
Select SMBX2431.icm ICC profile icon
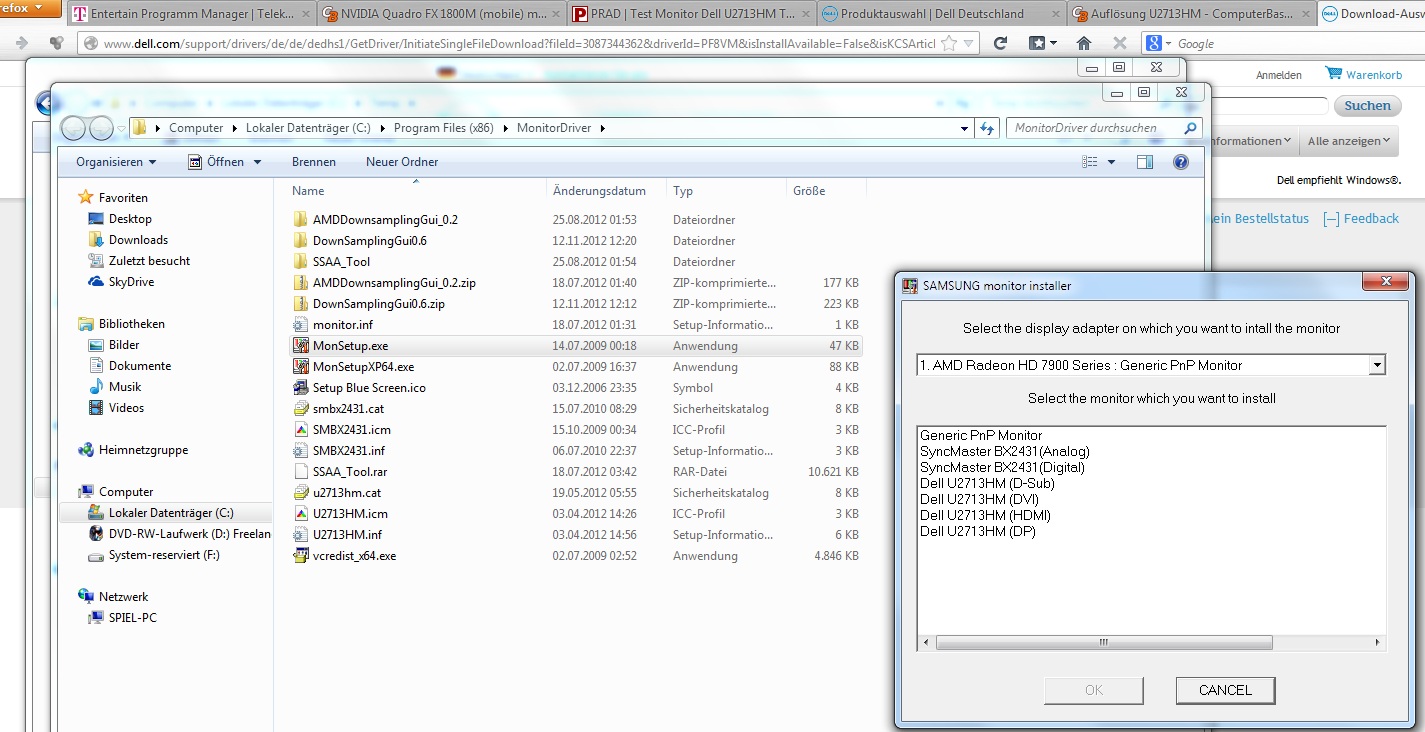(301, 430)
